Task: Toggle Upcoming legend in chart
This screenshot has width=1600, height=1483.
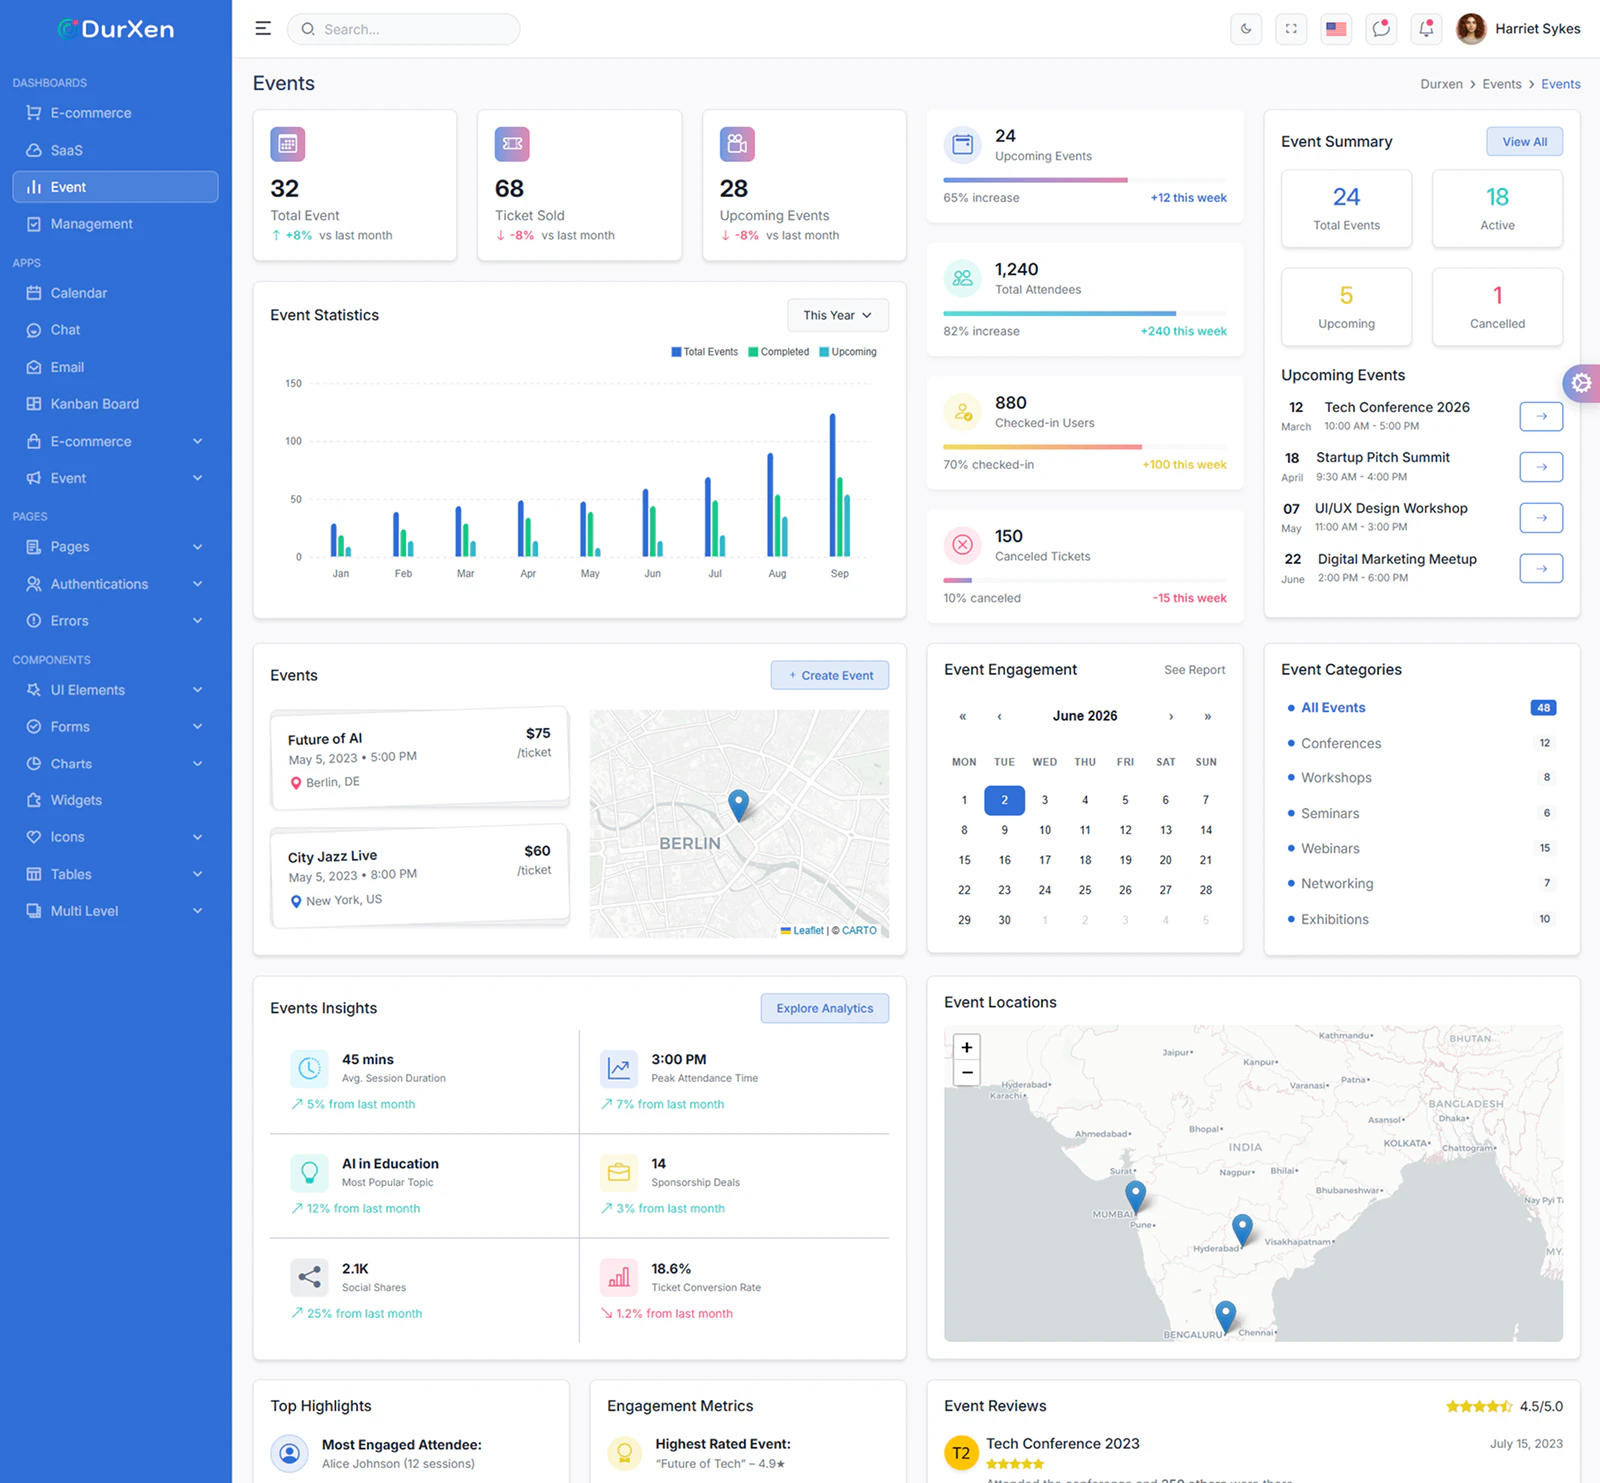Action: [x=848, y=352]
